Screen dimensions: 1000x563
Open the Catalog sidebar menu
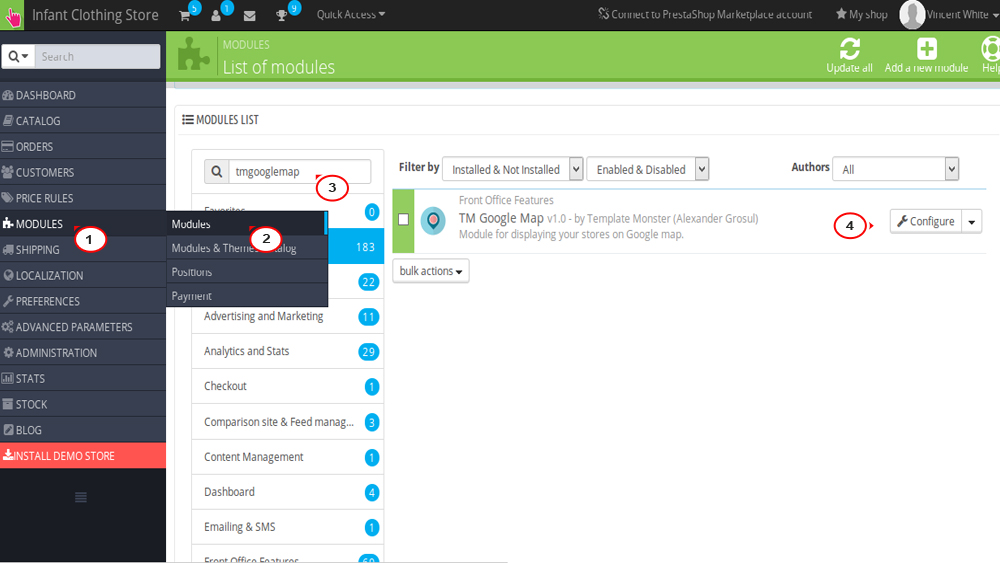(83, 121)
